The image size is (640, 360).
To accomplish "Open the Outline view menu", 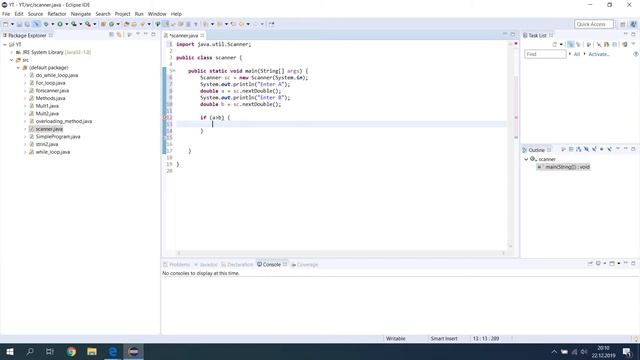I will click(618, 149).
